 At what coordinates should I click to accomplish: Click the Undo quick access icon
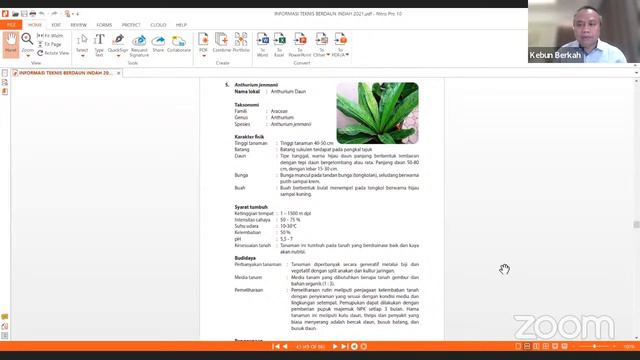(x=42, y=14)
